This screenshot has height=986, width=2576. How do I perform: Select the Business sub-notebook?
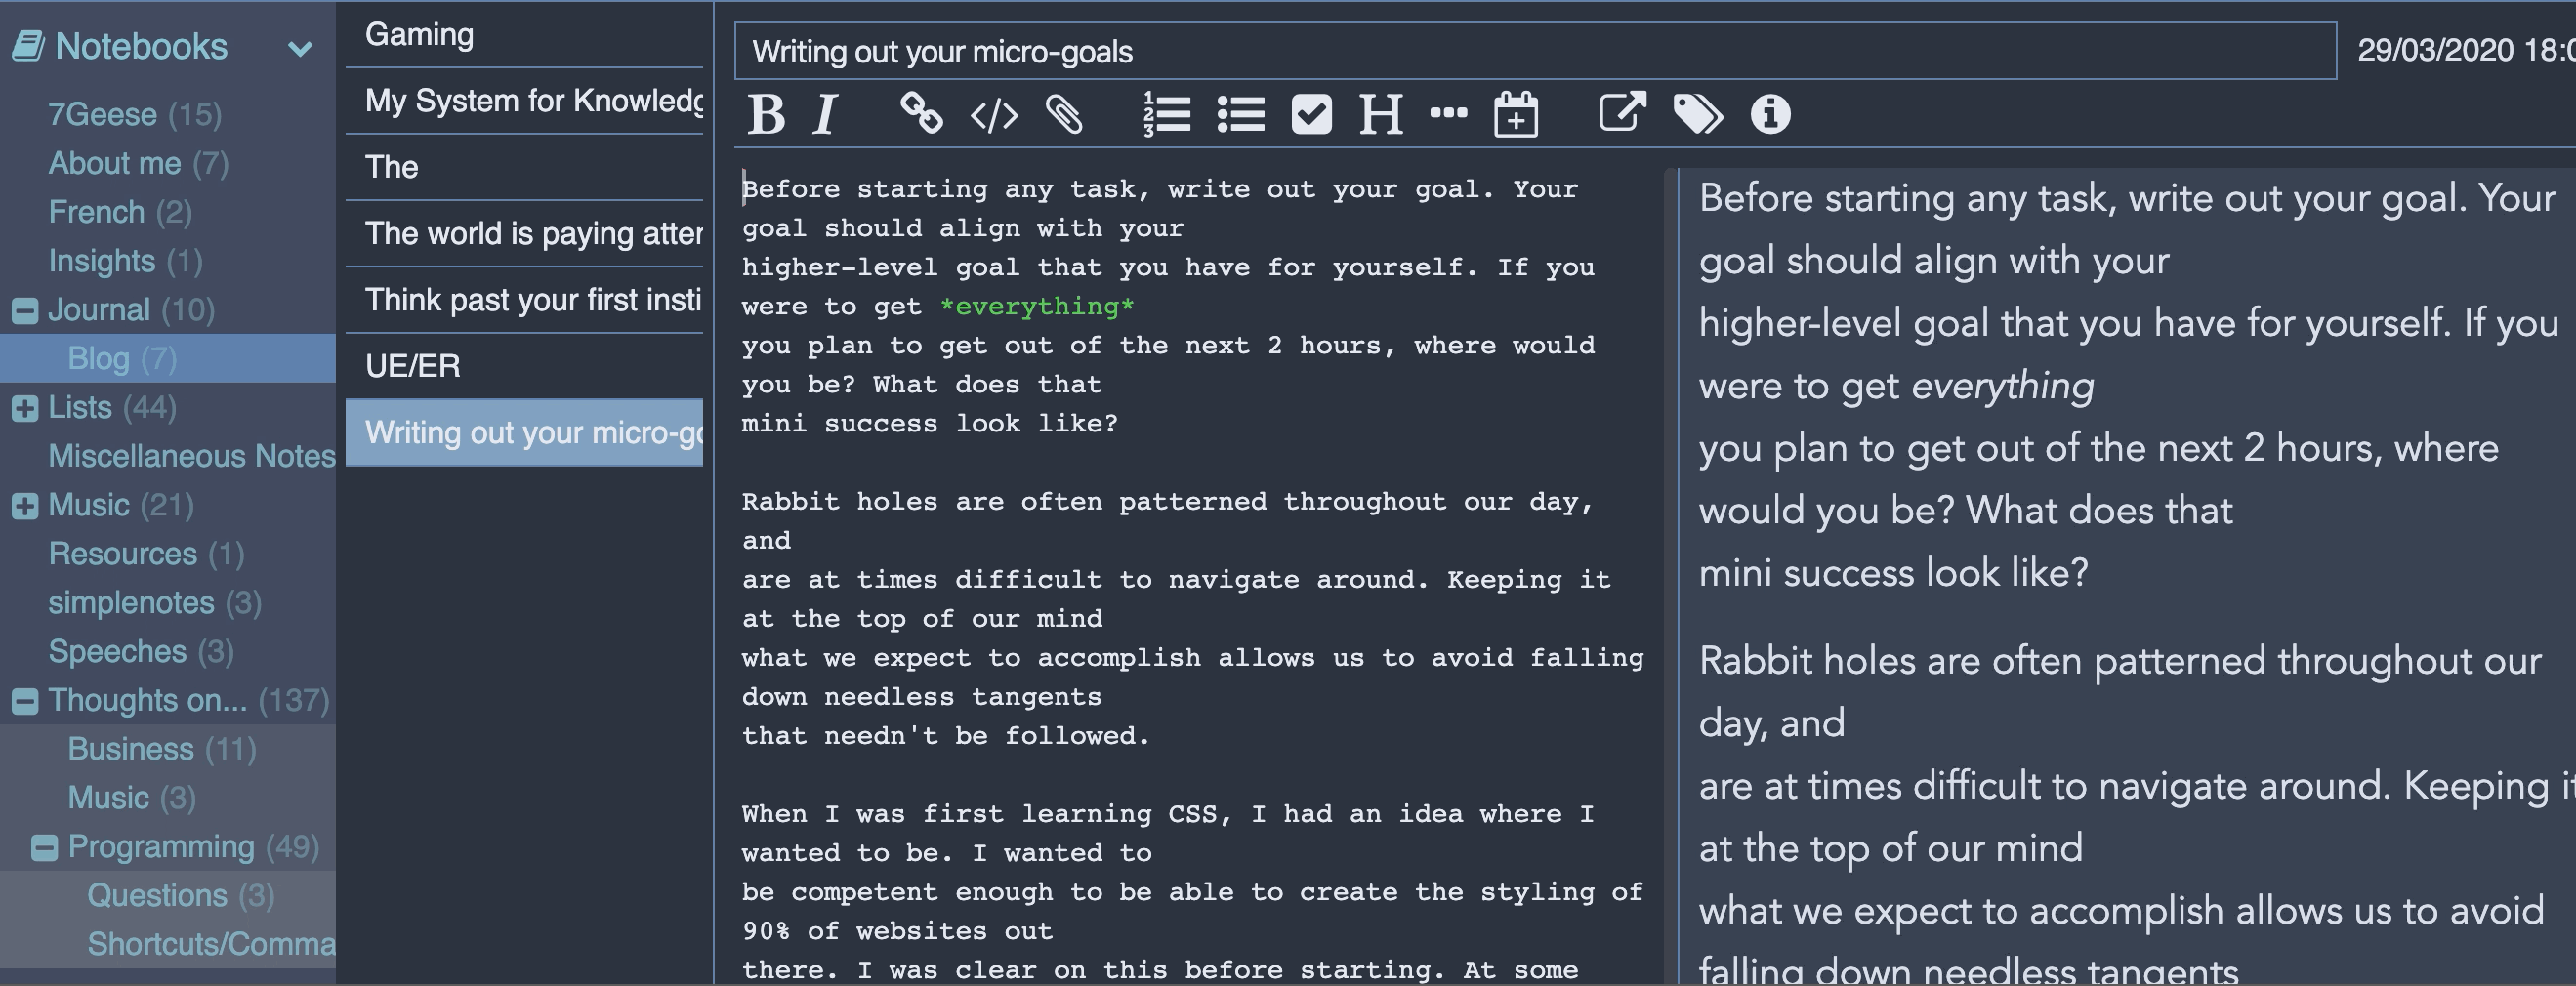(162, 749)
